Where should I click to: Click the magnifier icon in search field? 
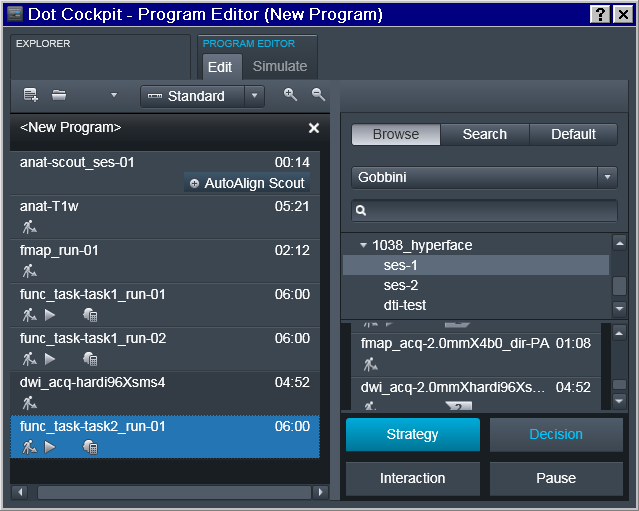click(x=361, y=210)
